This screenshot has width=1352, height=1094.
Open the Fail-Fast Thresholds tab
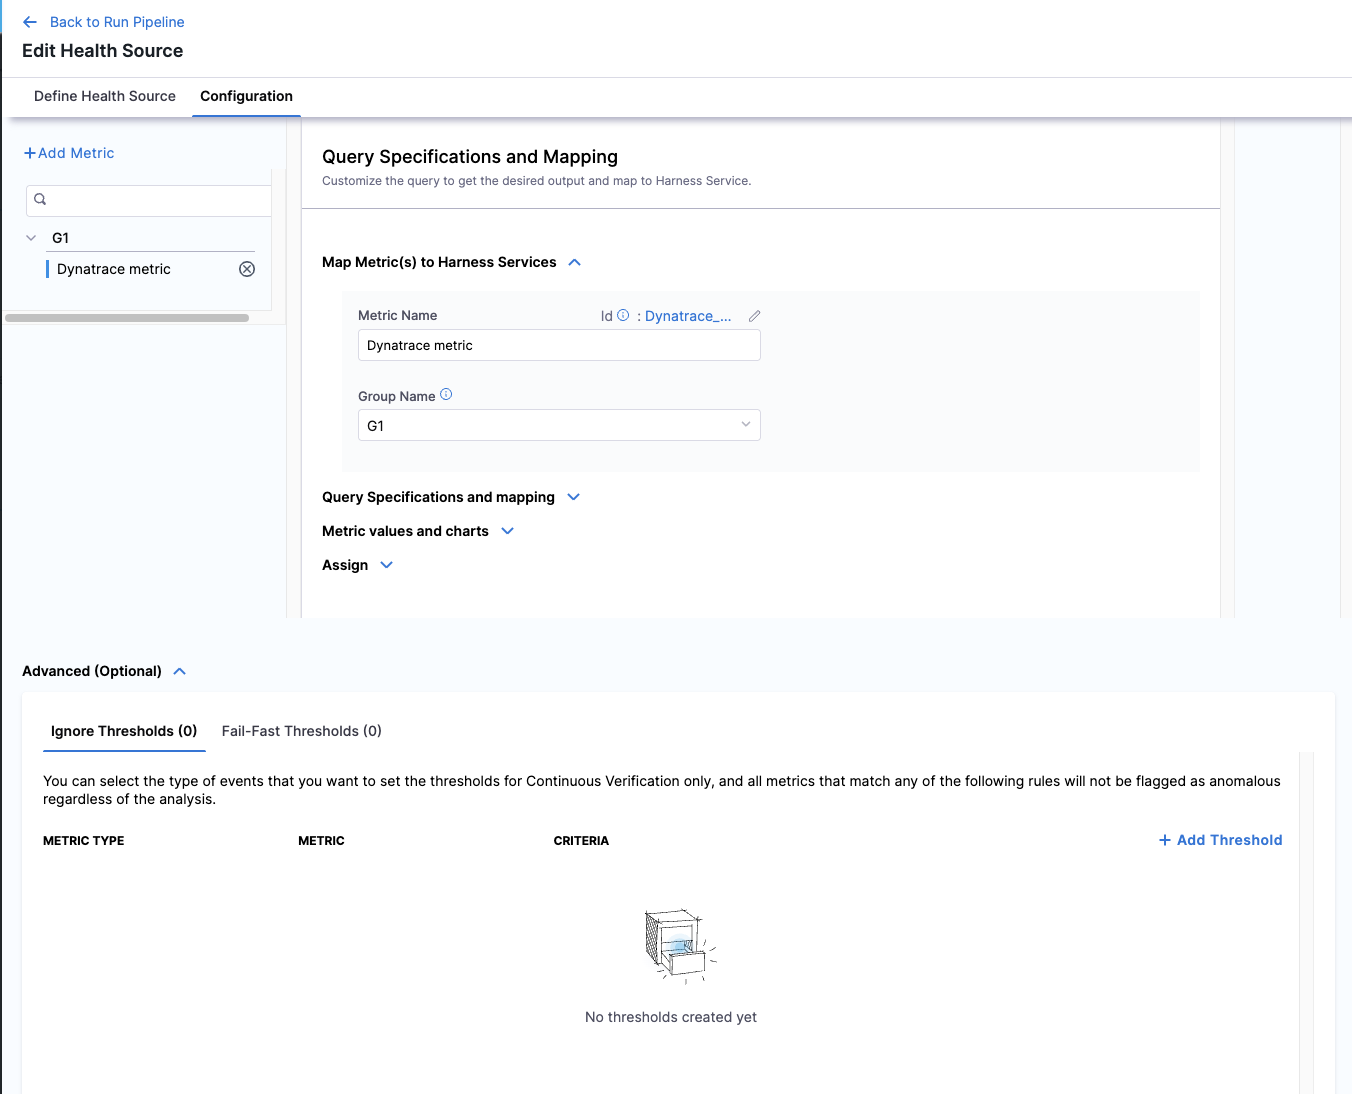pyautogui.click(x=301, y=731)
